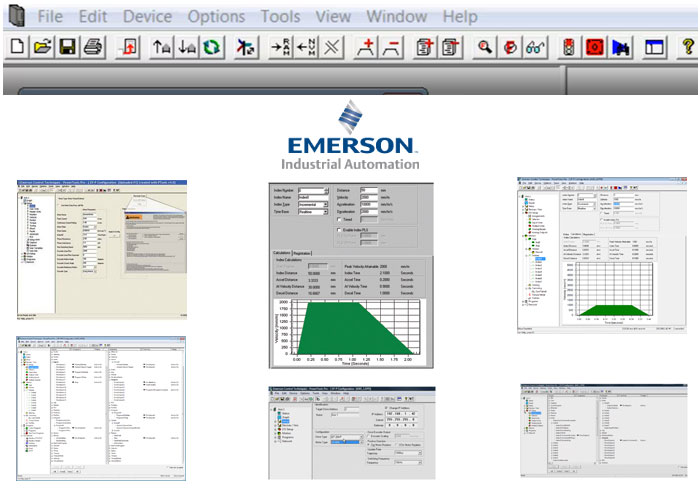Open the bottom-center setup screenshot thumbnail
The height and width of the screenshot is (500, 700).
coord(352,433)
